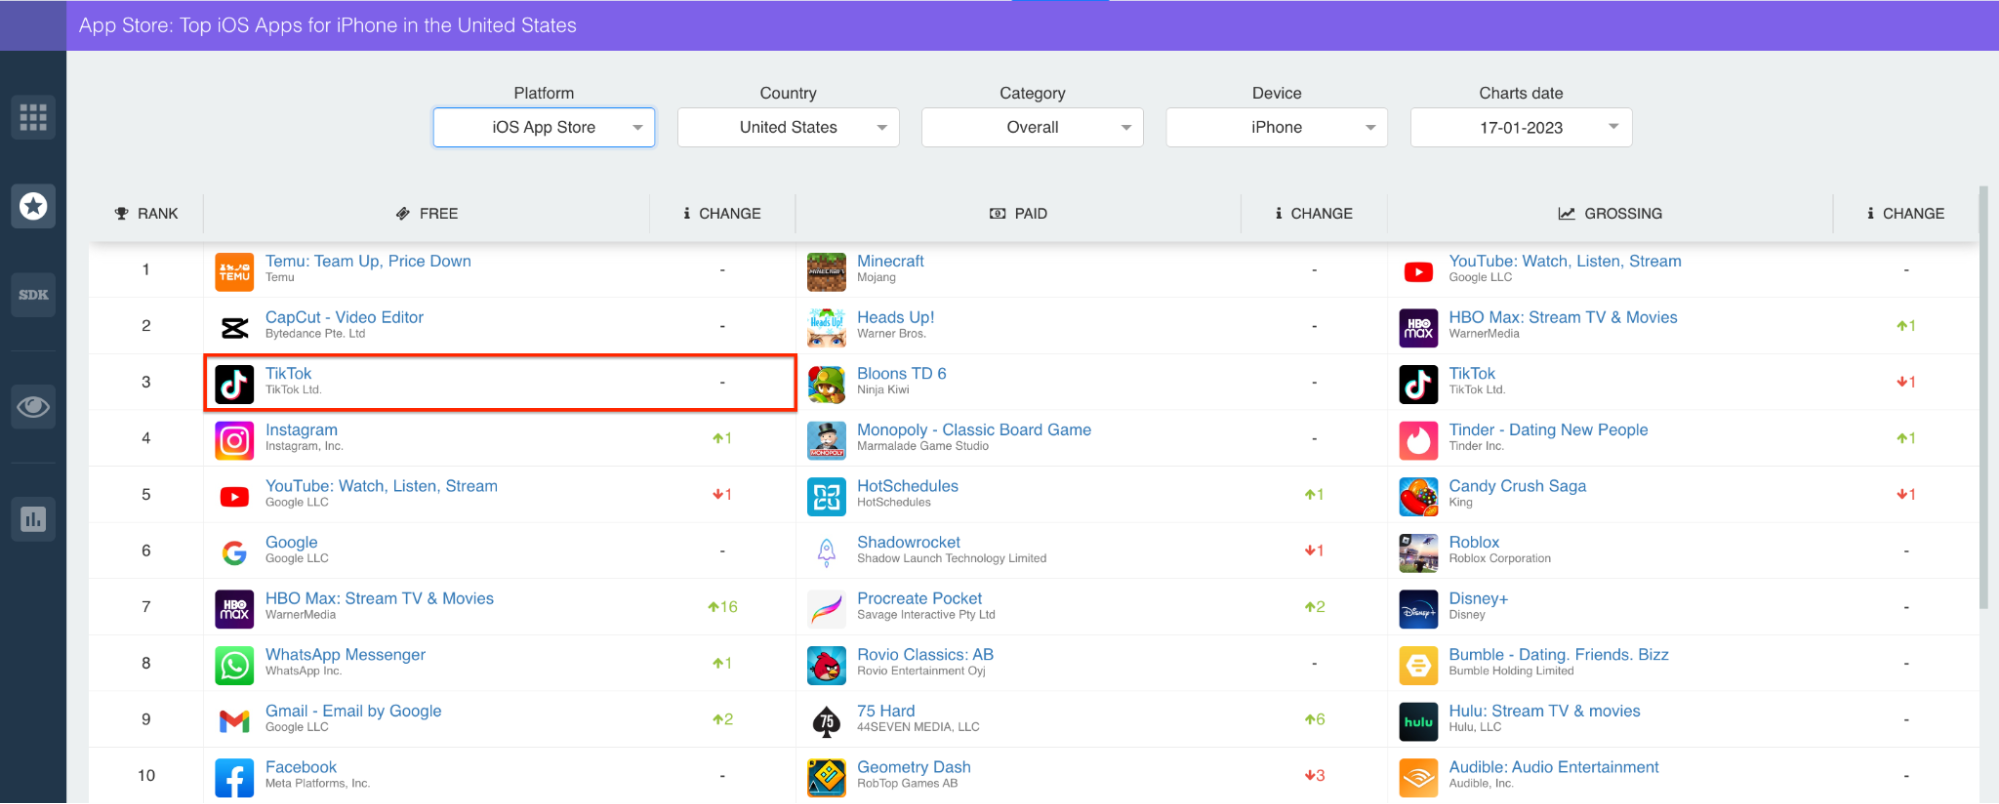Click the Hulu app icon
The width and height of the screenshot is (1999, 804).
pos(1418,721)
